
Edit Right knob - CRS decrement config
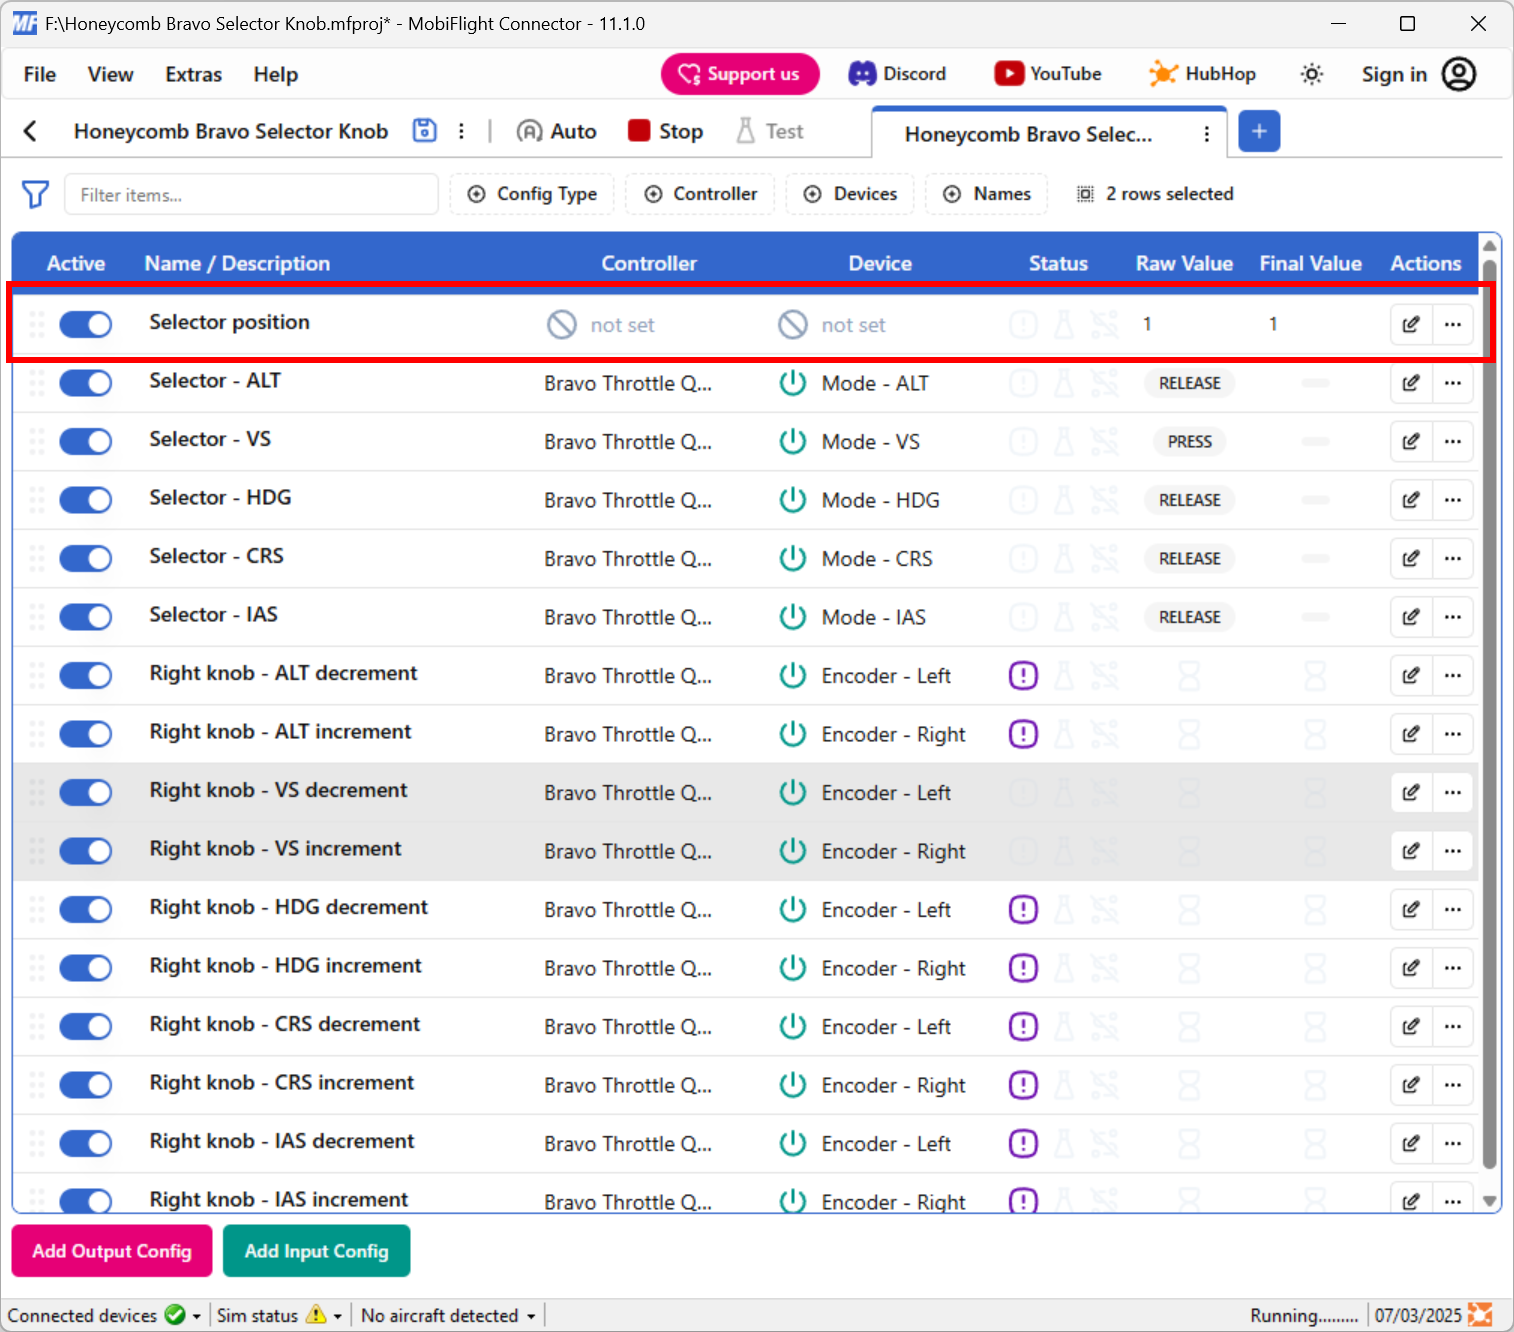[1411, 1026]
